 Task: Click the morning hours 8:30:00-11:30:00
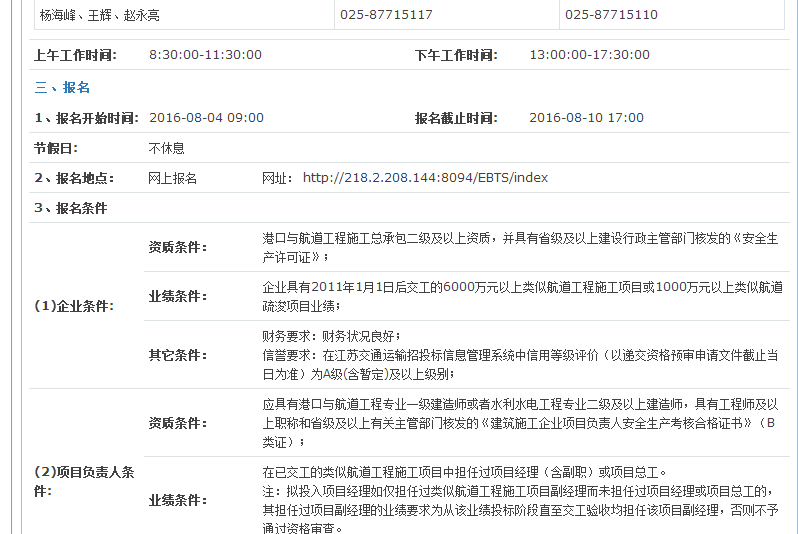click(x=205, y=55)
